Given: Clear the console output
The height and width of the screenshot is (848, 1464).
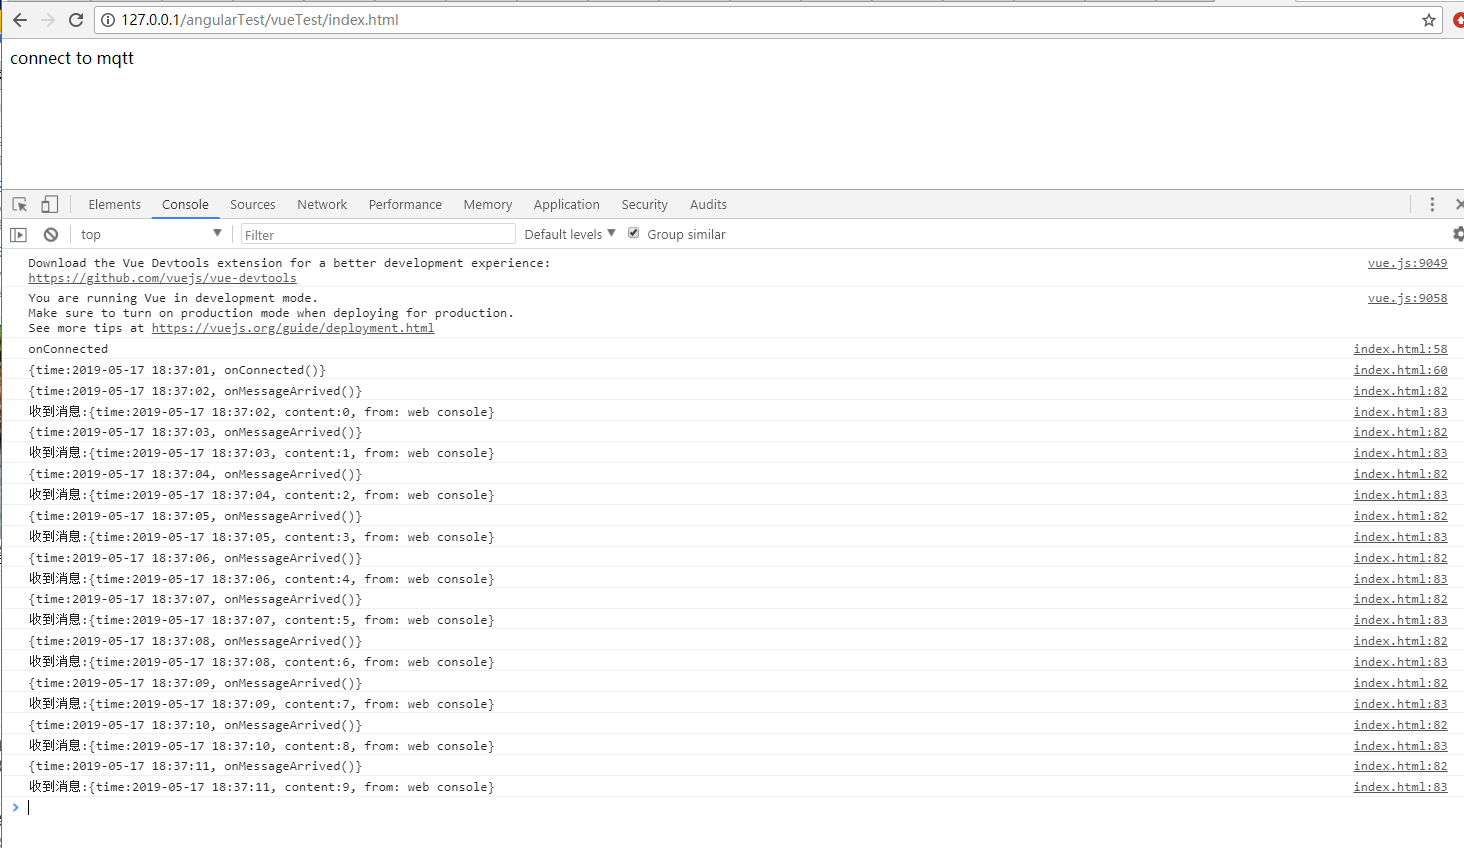Looking at the screenshot, I should click(x=50, y=234).
